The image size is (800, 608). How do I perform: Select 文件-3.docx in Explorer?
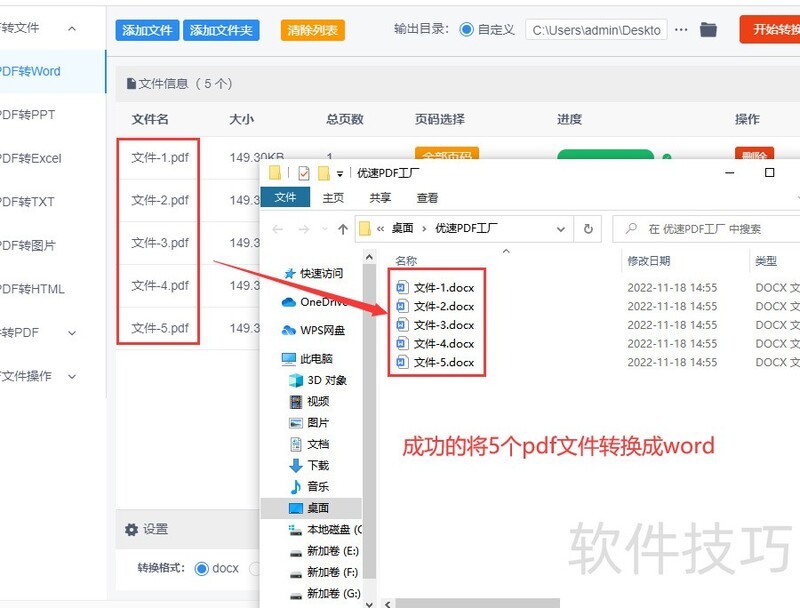[436, 325]
